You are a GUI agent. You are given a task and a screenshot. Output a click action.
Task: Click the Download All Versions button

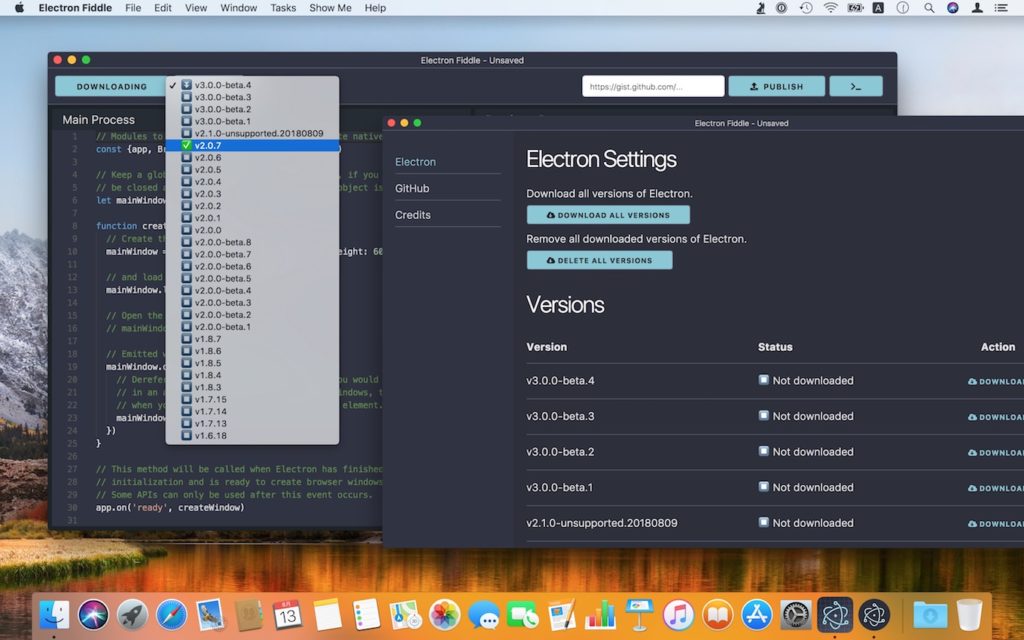point(608,215)
